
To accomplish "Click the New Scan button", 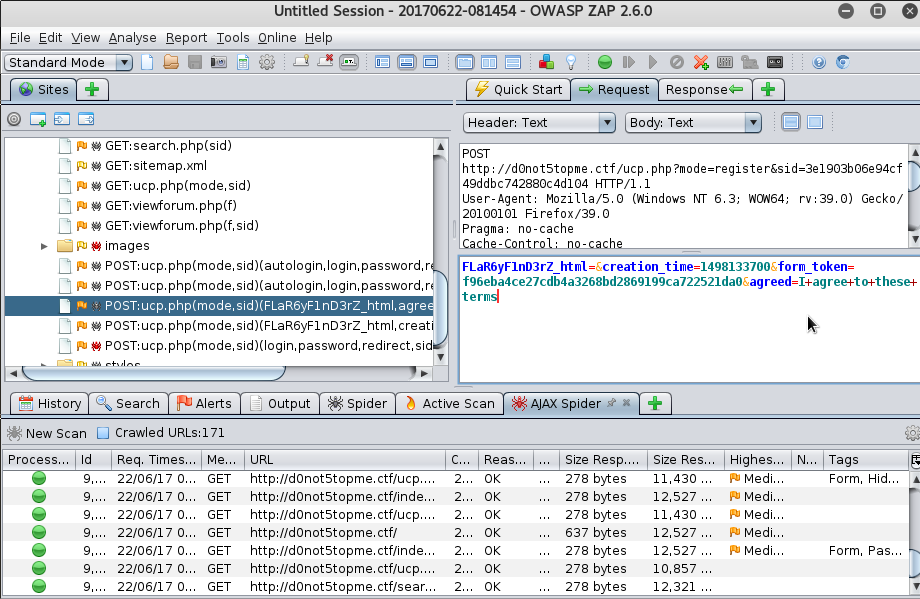I will tap(47, 433).
